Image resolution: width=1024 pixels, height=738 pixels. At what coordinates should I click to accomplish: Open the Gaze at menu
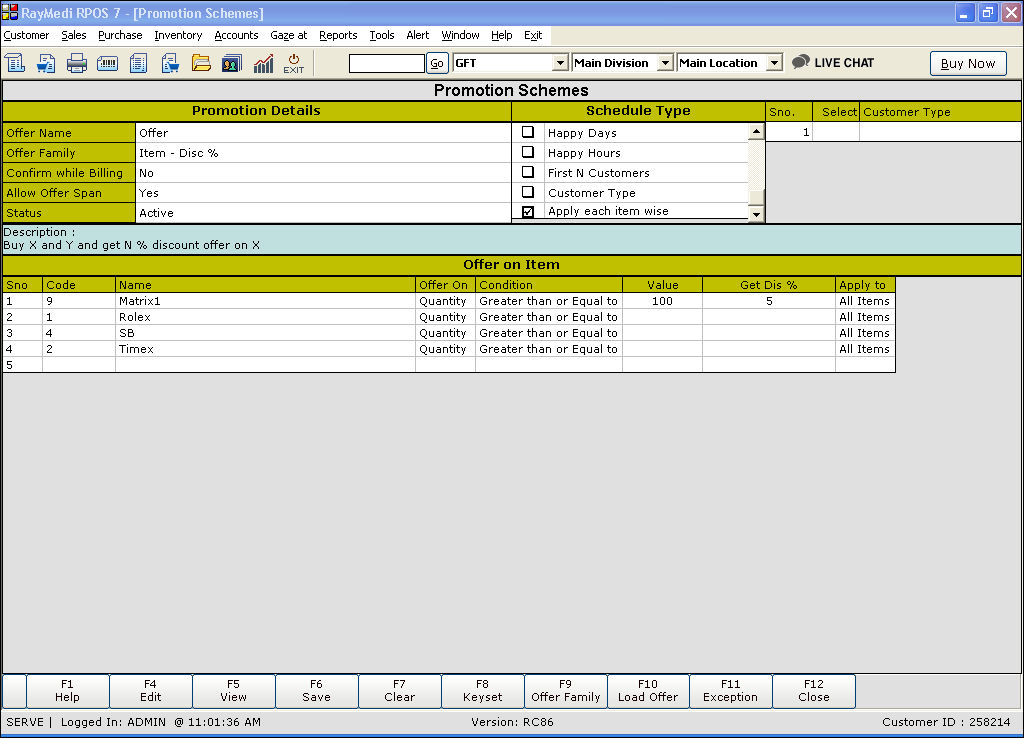point(289,35)
